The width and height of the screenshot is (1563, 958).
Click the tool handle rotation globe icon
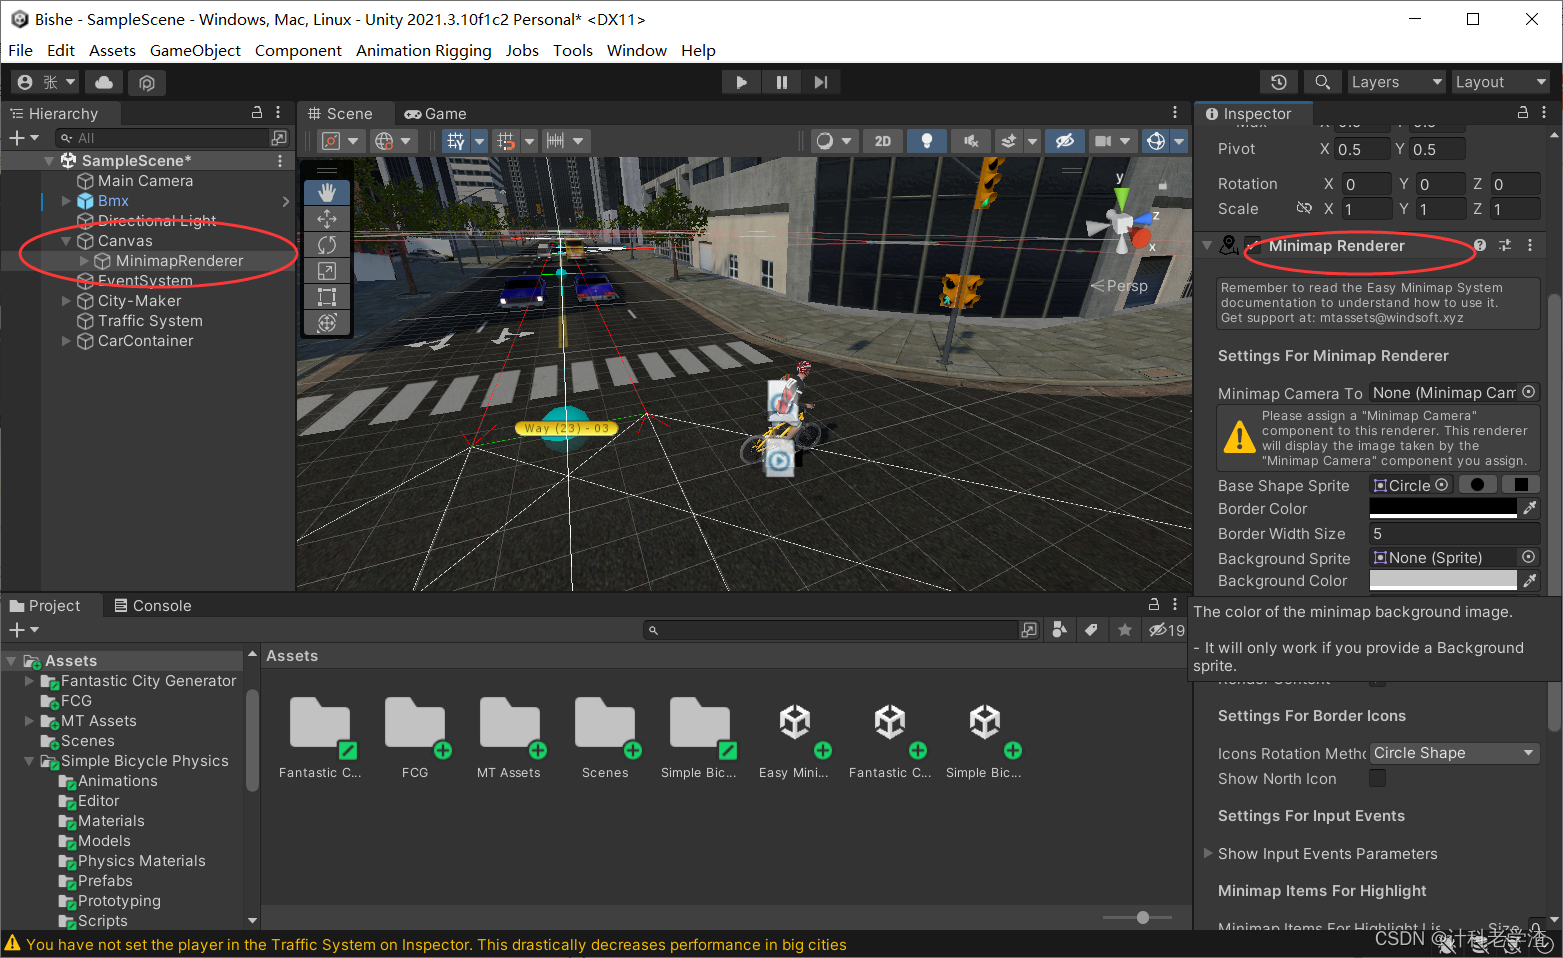click(x=384, y=141)
